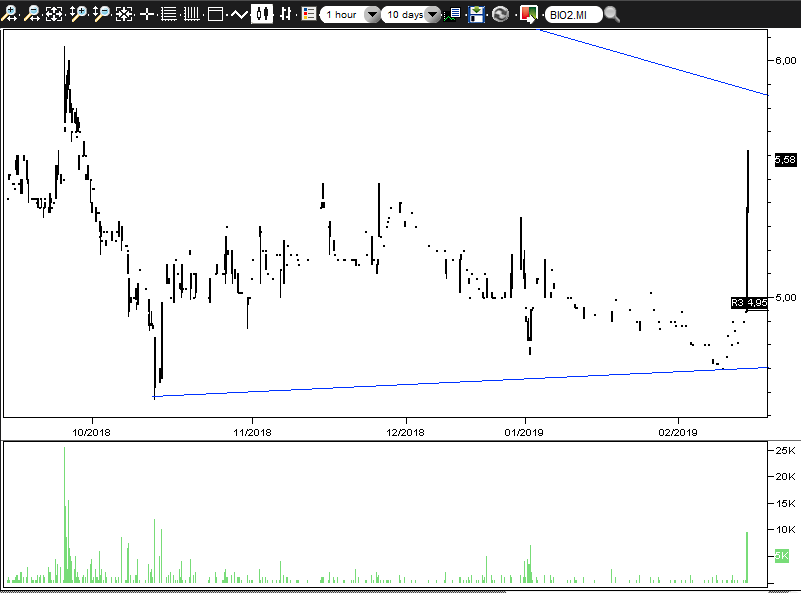Click the symbol search magnifier button
Image resolution: width=801 pixels, height=593 pixels.
(x=611, y=14)
